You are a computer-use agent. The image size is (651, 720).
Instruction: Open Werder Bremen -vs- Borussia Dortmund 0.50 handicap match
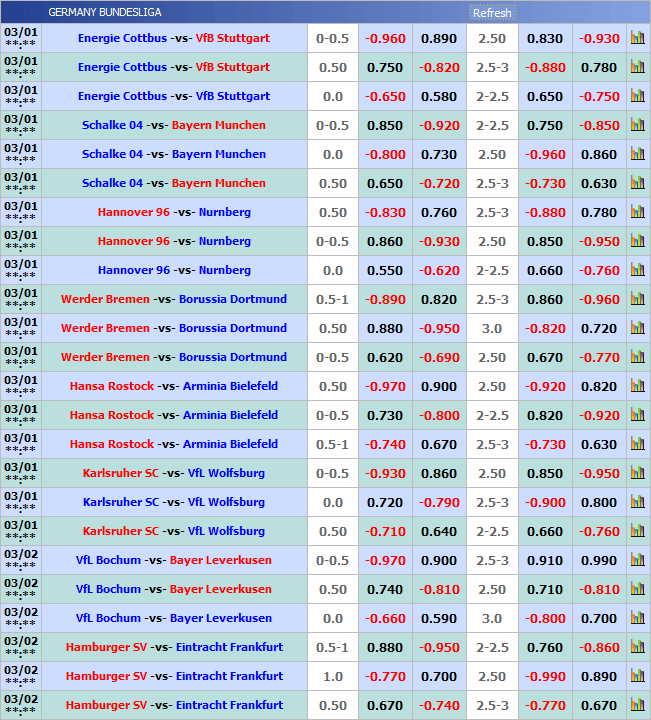pos(174,328)
